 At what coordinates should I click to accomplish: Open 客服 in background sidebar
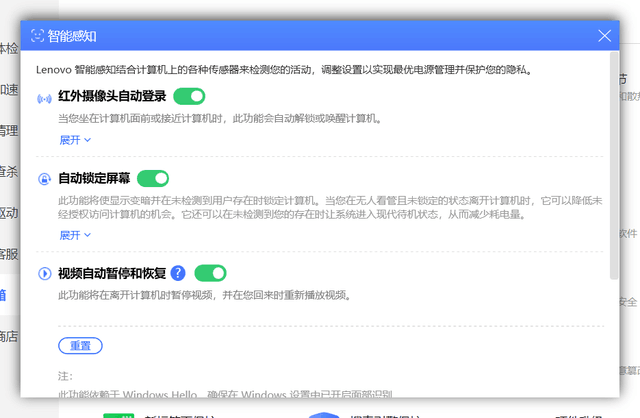(9, 254)
